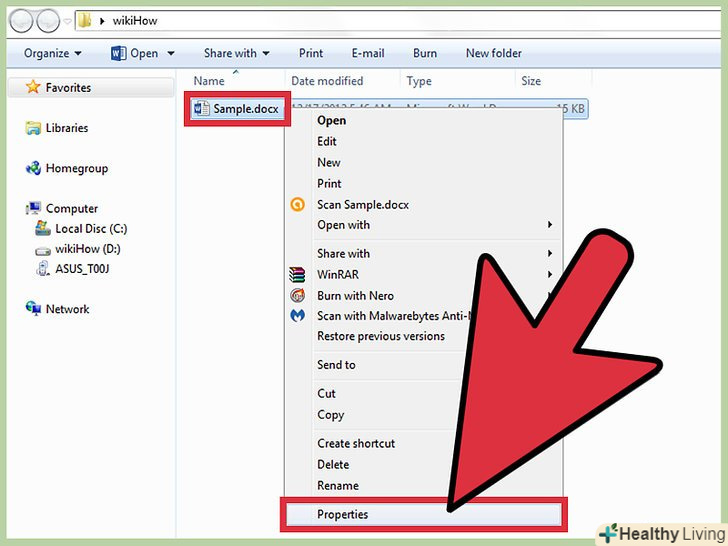
Task: Click Print in the toolbar
Action: tap(311, 53)
